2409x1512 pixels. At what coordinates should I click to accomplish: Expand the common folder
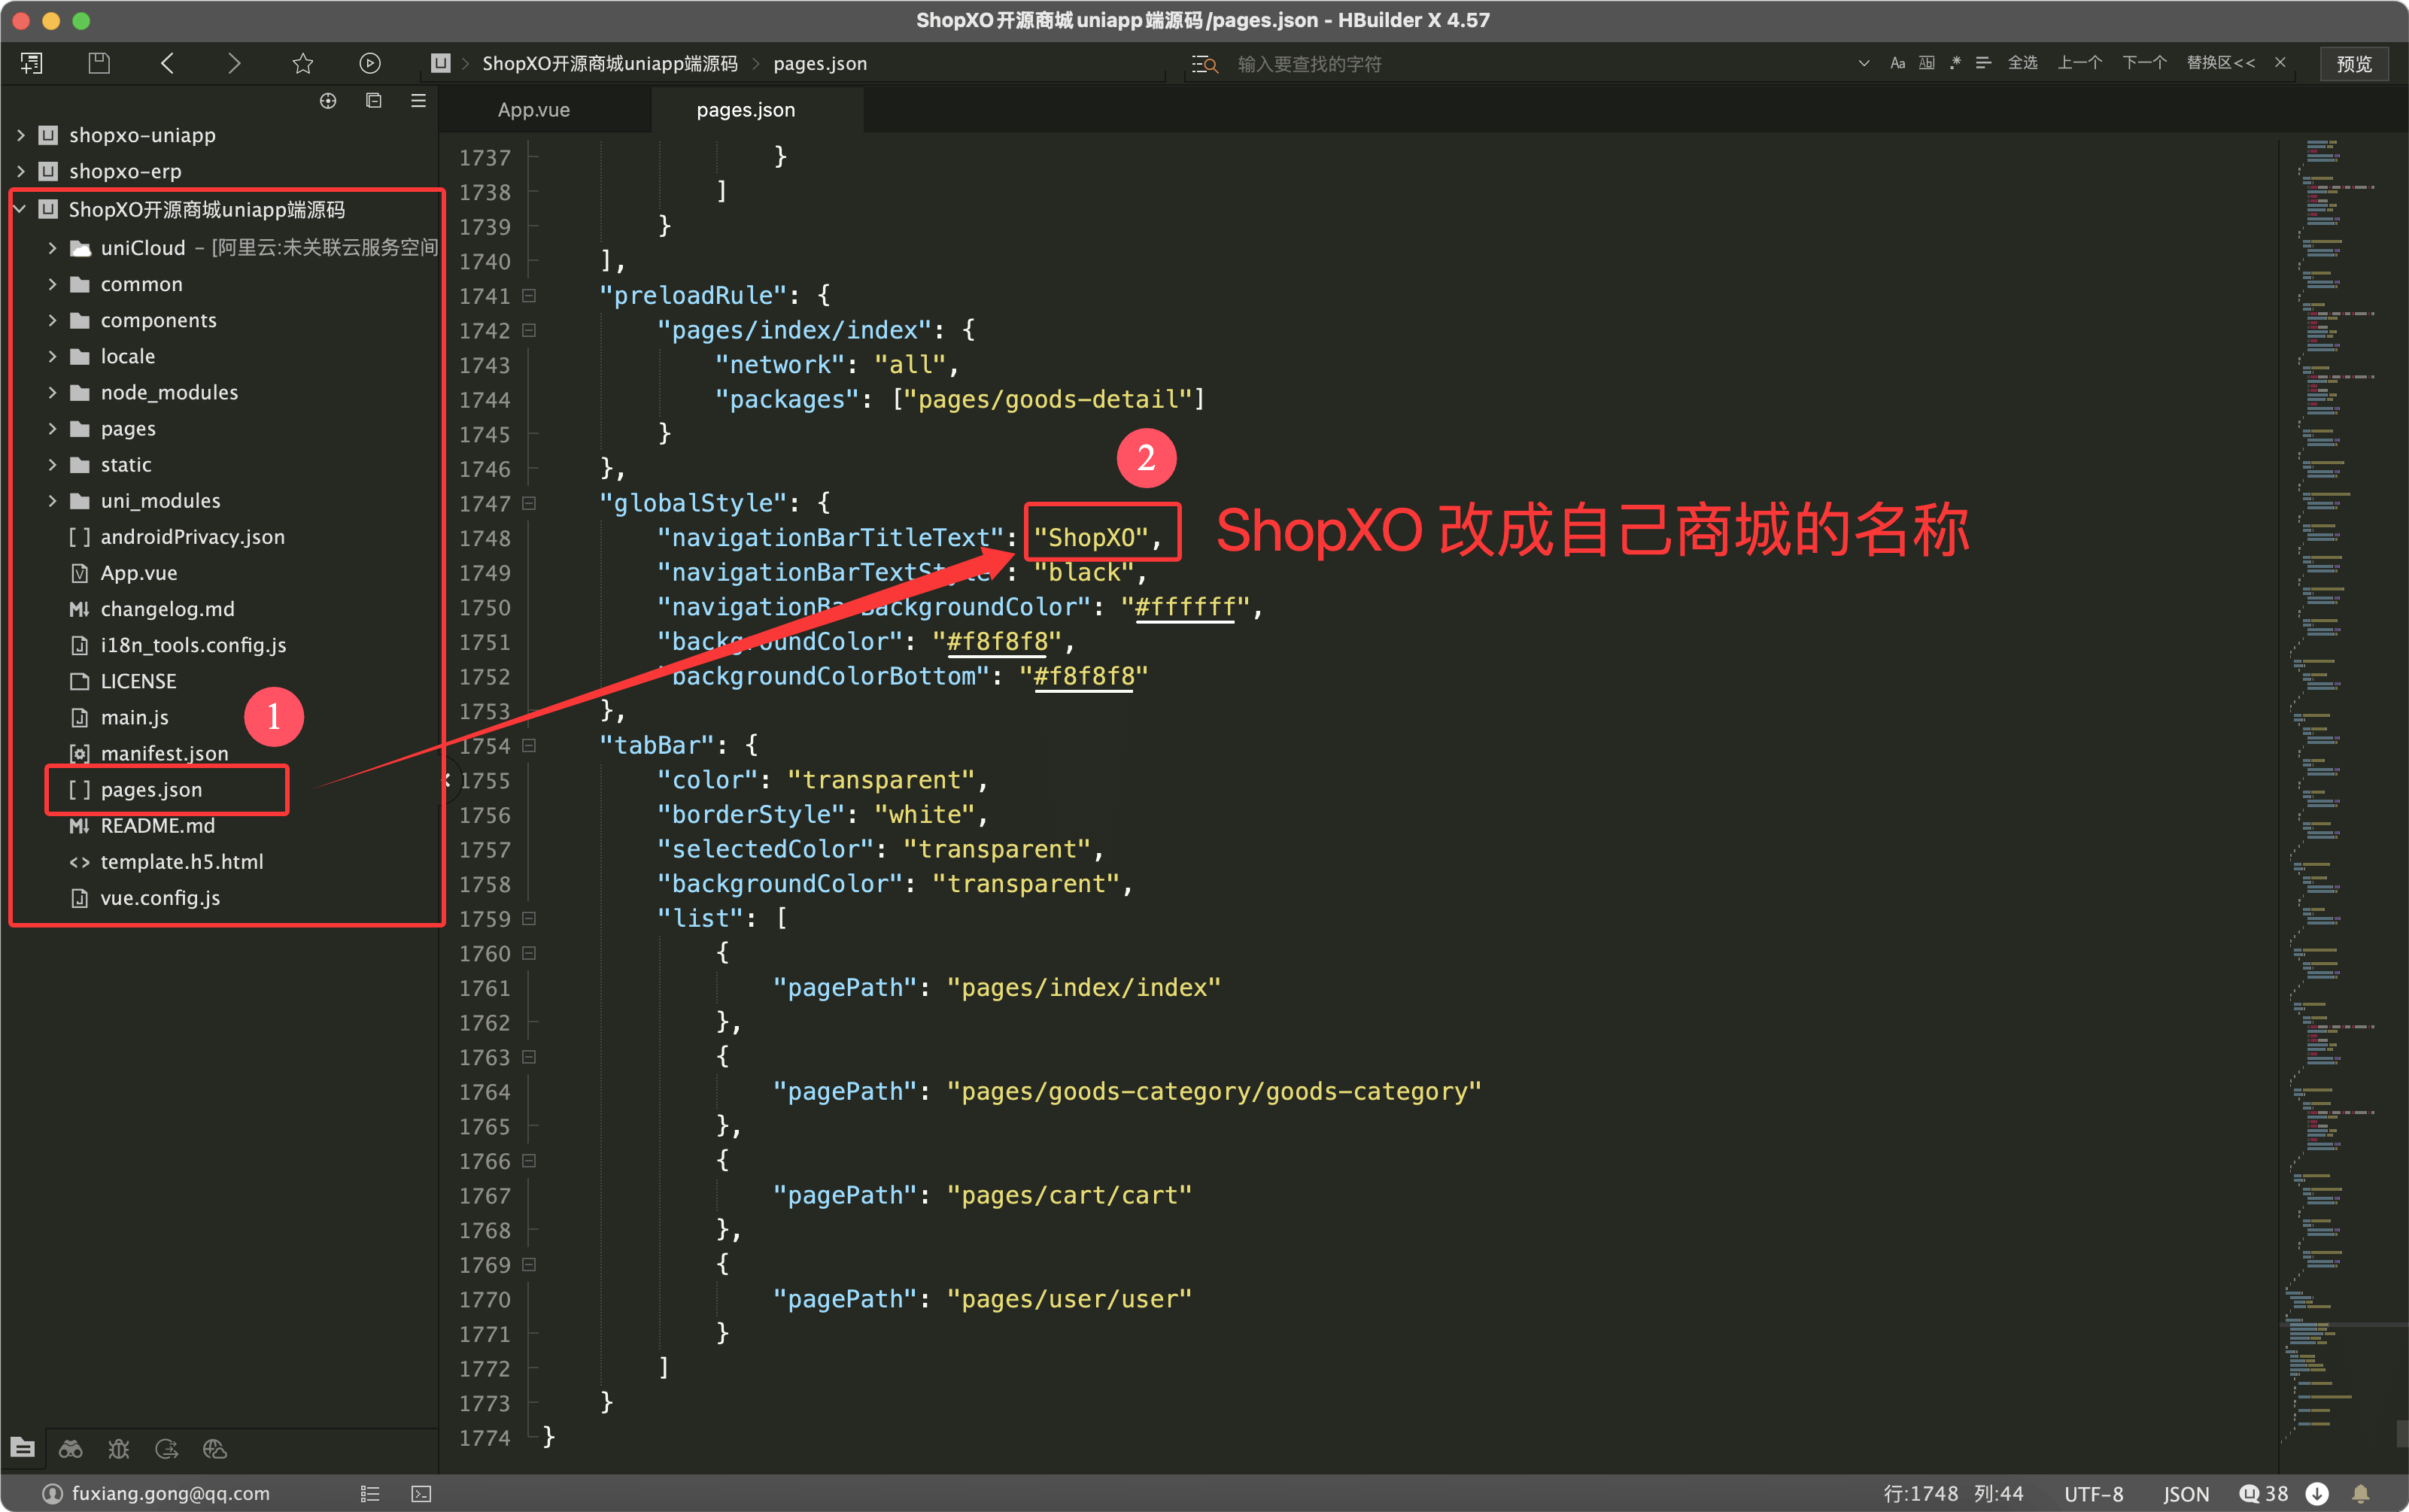(53, 284)
